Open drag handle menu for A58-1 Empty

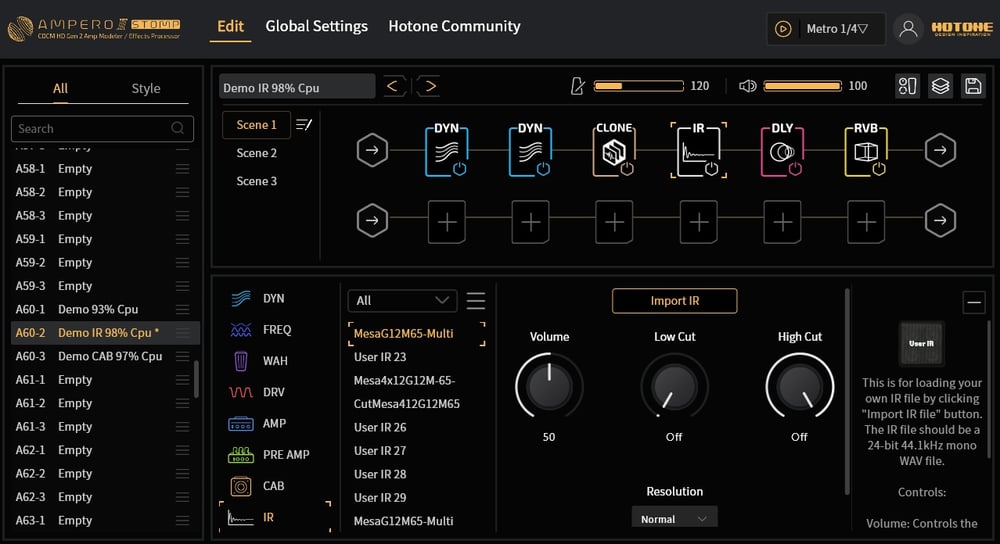[182, 169]
